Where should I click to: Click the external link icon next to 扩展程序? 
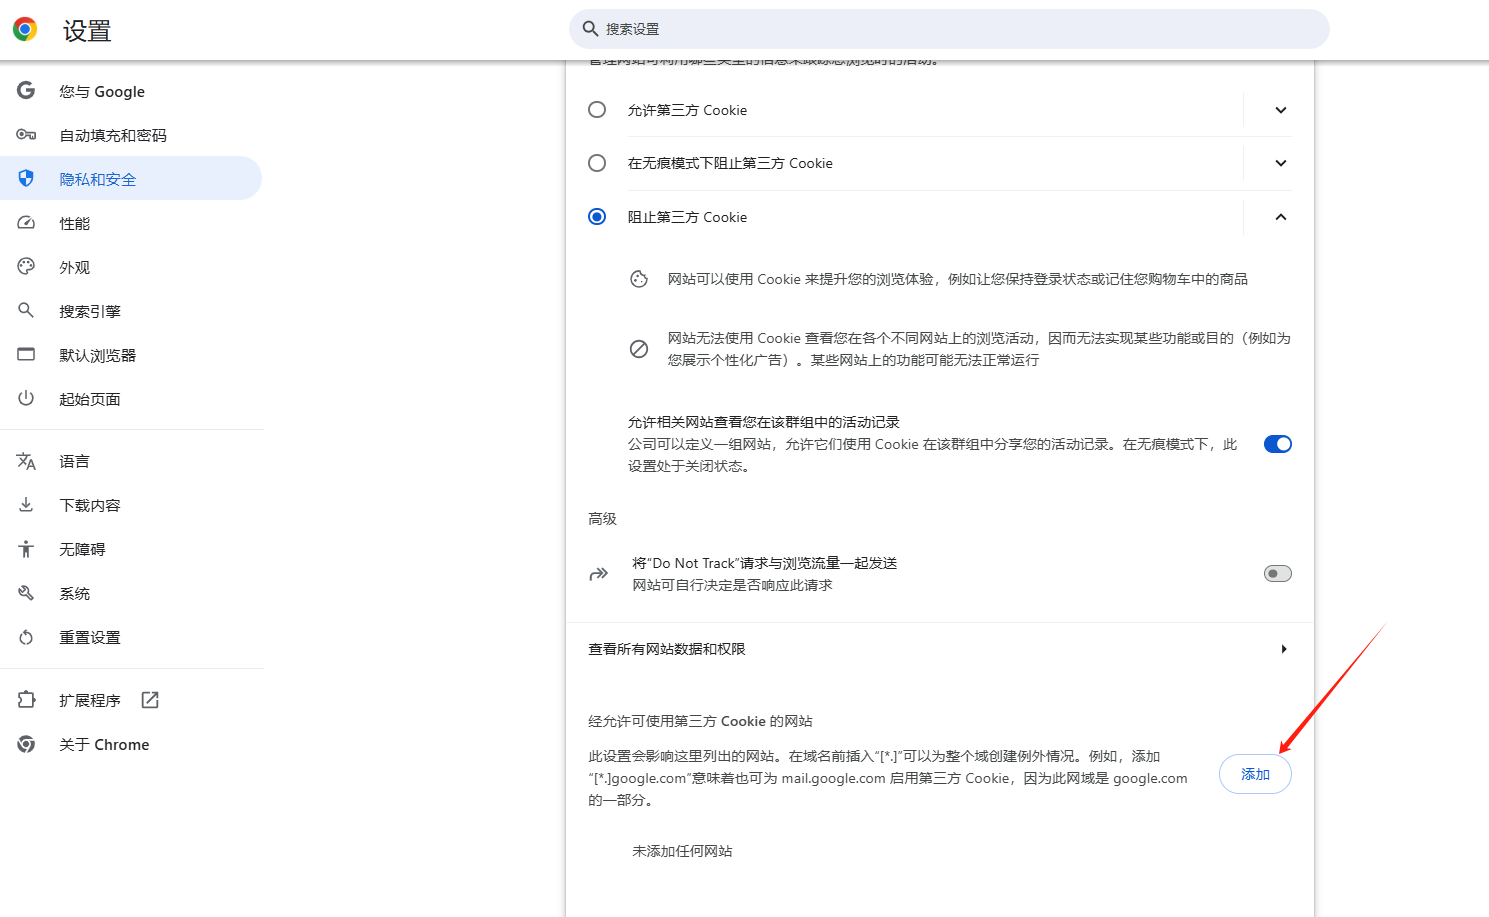pyautogui.click(x=150, y=700)
